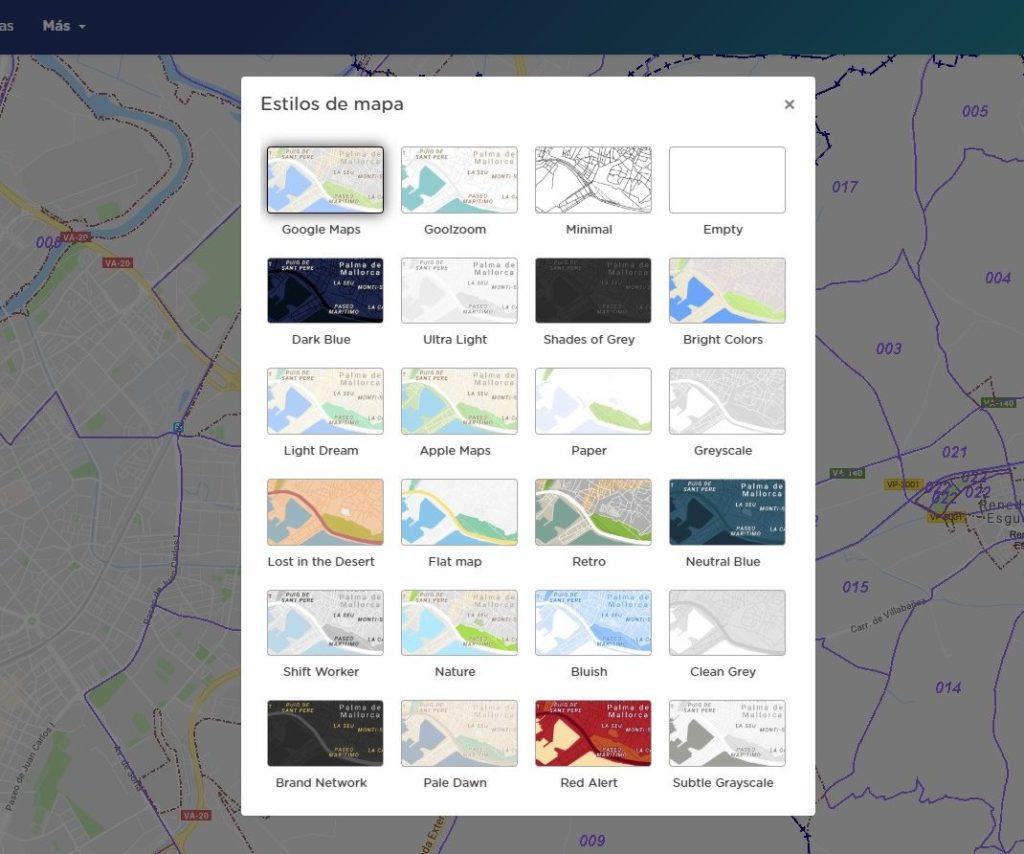1024x854 pixels.
Task: Pick the Minimal map style
Action: (x=593, y=180)
